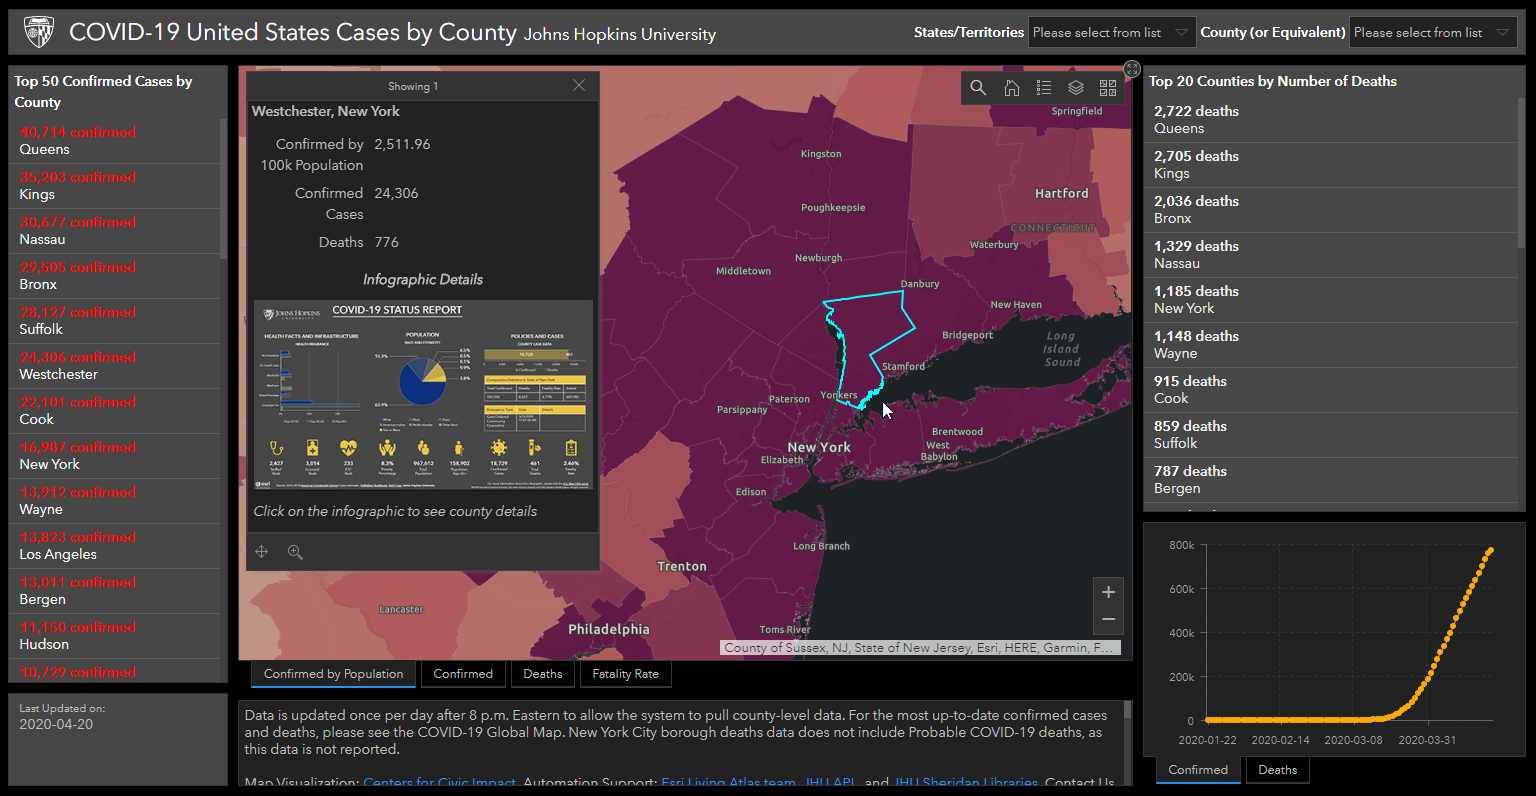This screenshot has height=796, width=1536.
Task: Click Bronx 2,036 deaths entry
Action: [1331, 210]
